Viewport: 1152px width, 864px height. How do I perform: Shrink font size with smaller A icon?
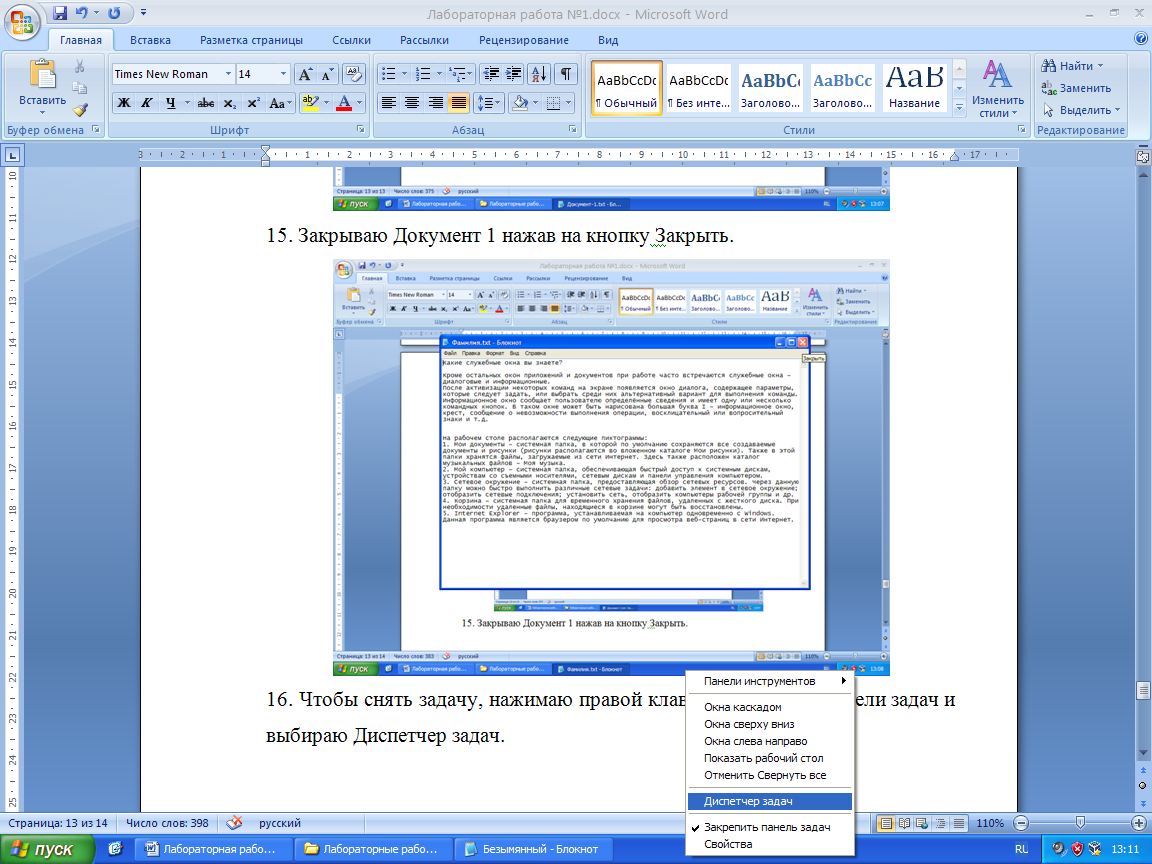(x=327, y=73)
